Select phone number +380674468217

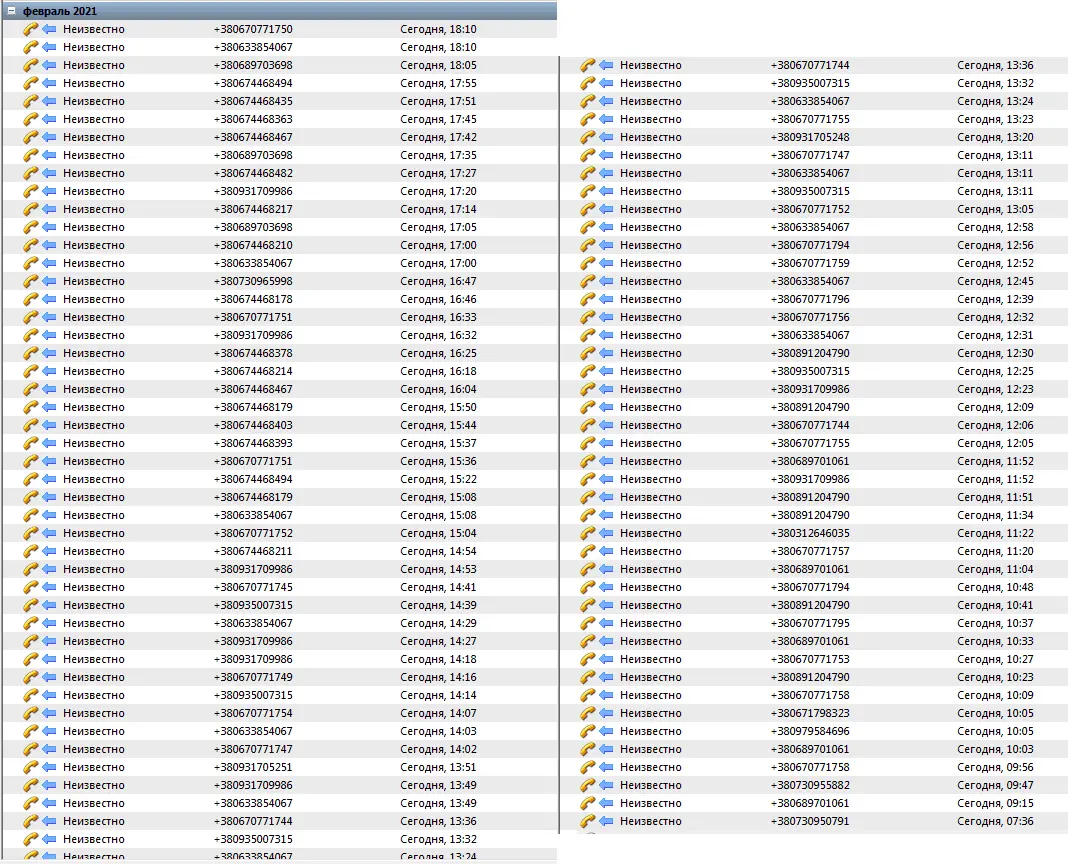253,209
